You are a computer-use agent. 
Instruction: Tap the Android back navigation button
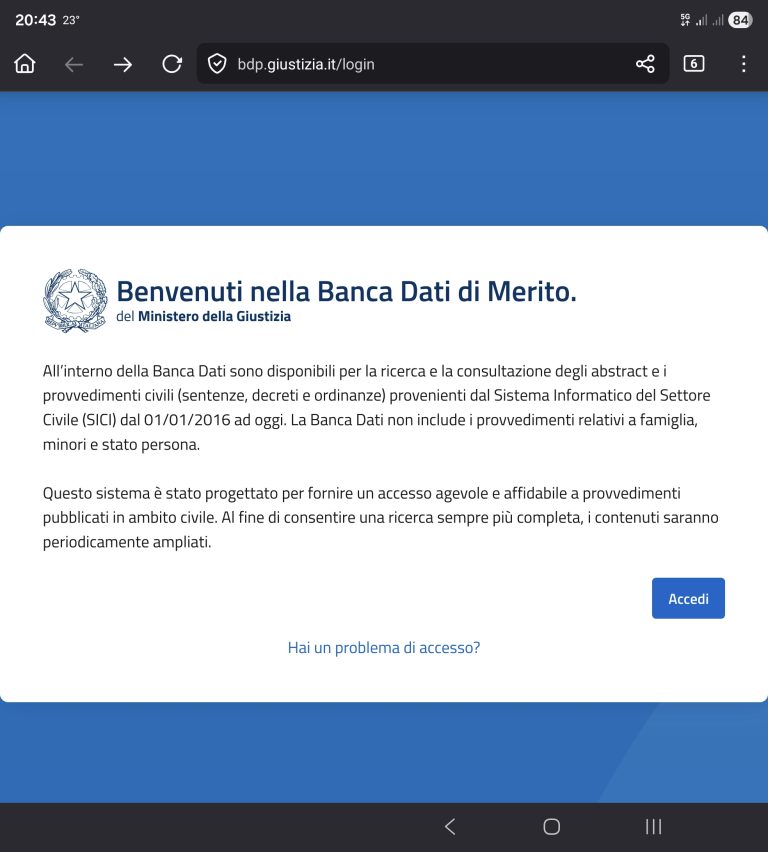pyautogui.click(x=450, y=826)
